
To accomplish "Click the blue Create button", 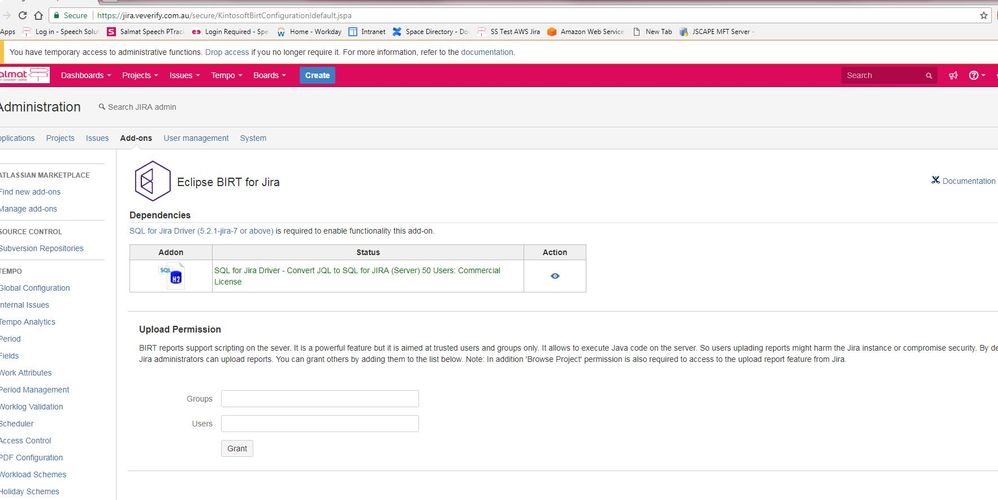I will click(317, 75).
